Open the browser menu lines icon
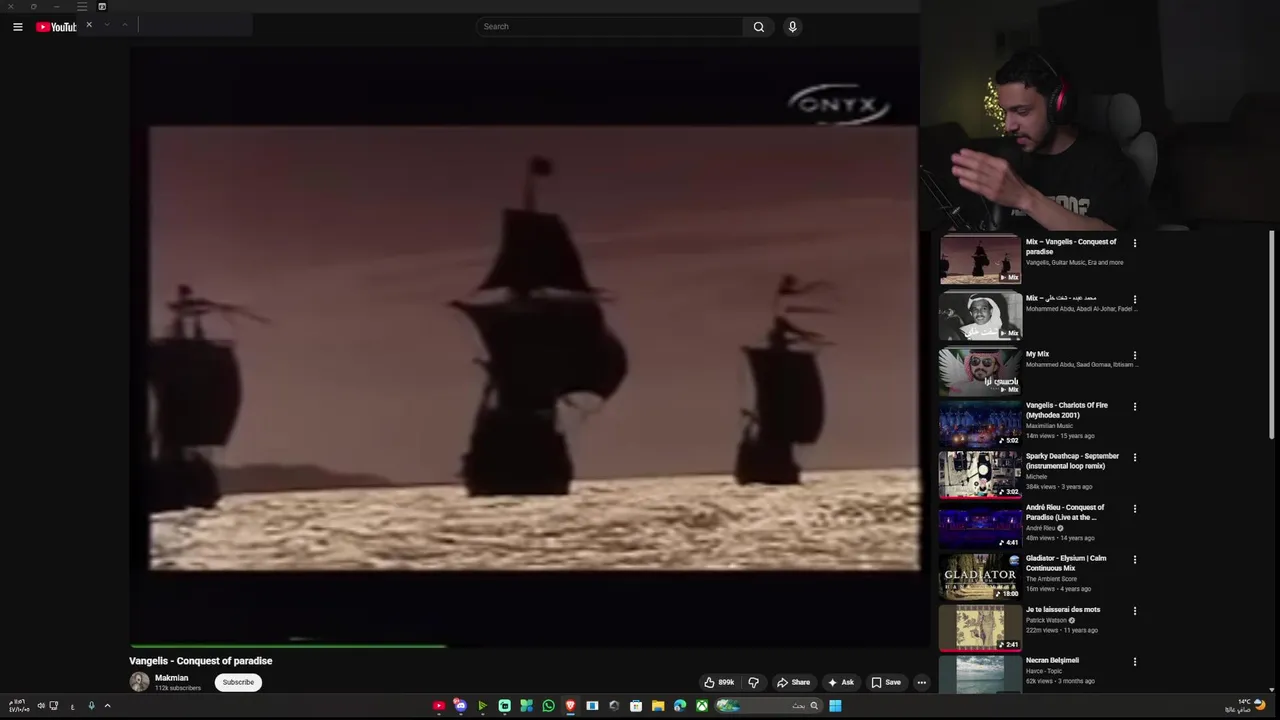 (82, 6)
